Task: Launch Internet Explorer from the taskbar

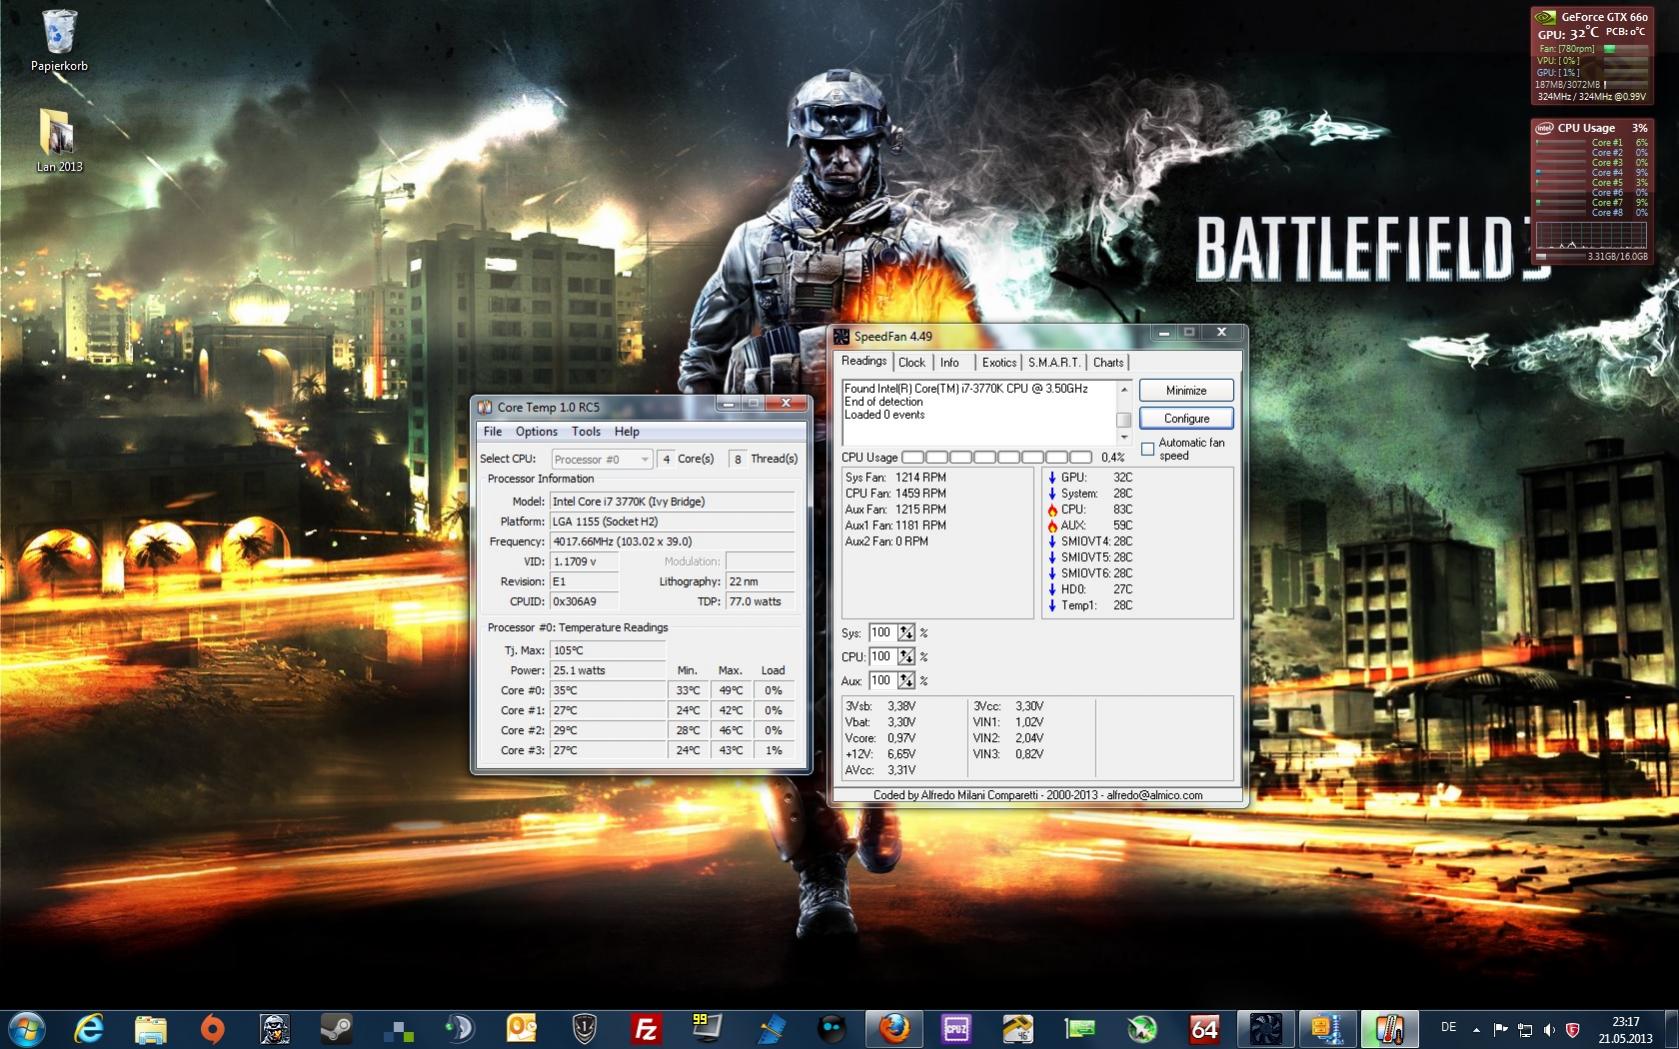Action: click(x=89, y=1028)
